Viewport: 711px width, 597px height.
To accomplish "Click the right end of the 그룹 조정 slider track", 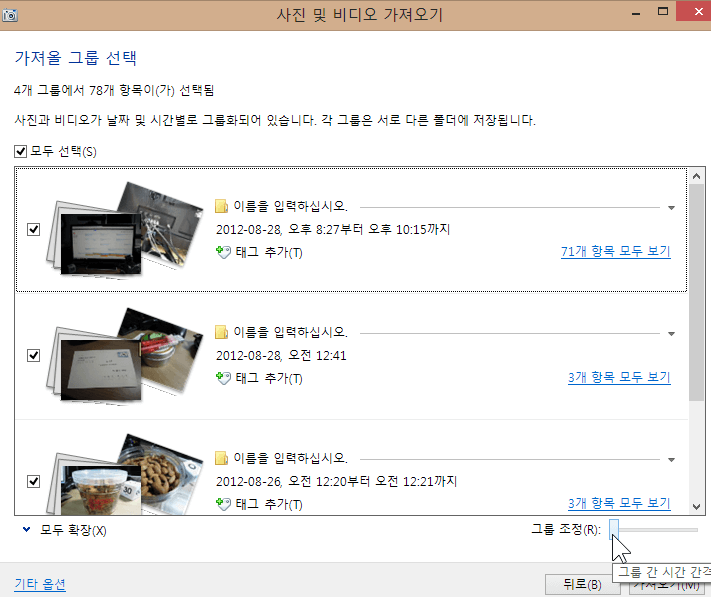I will pos(696,529).
